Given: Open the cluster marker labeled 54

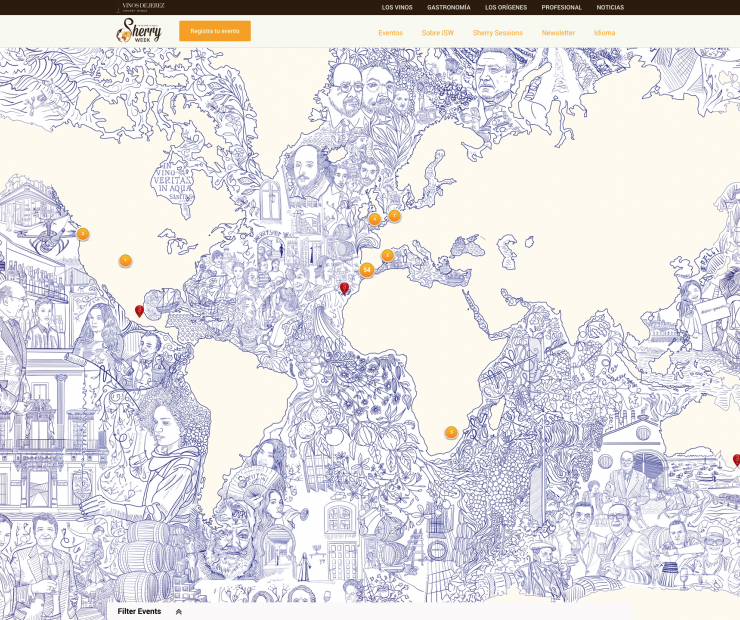Looking at the screenshot, I should point(367,270).
